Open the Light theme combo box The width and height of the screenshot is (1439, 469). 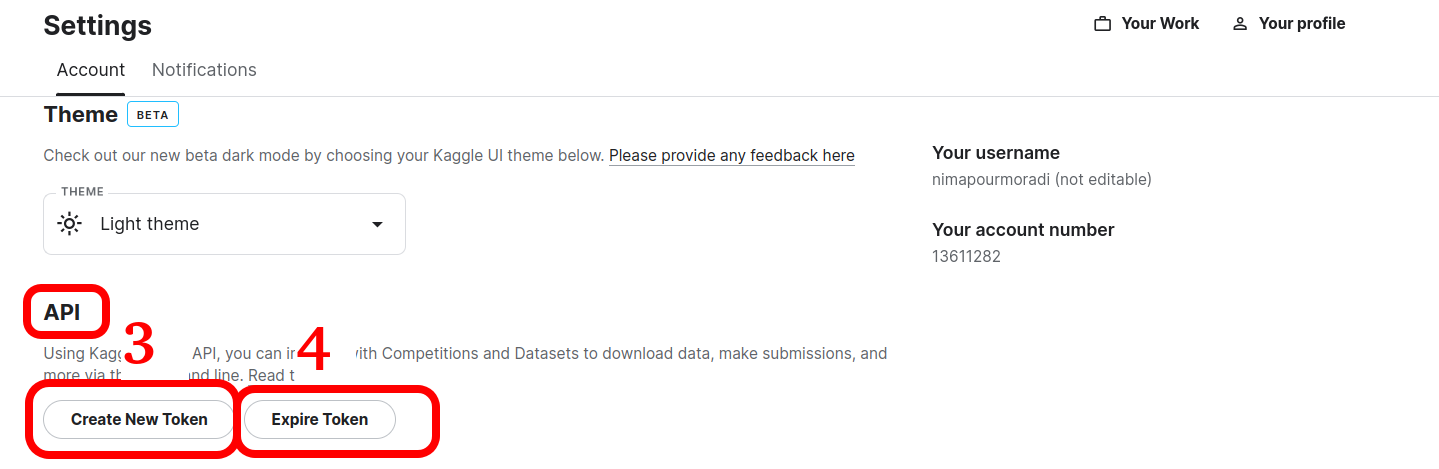(x=224, y=224)
